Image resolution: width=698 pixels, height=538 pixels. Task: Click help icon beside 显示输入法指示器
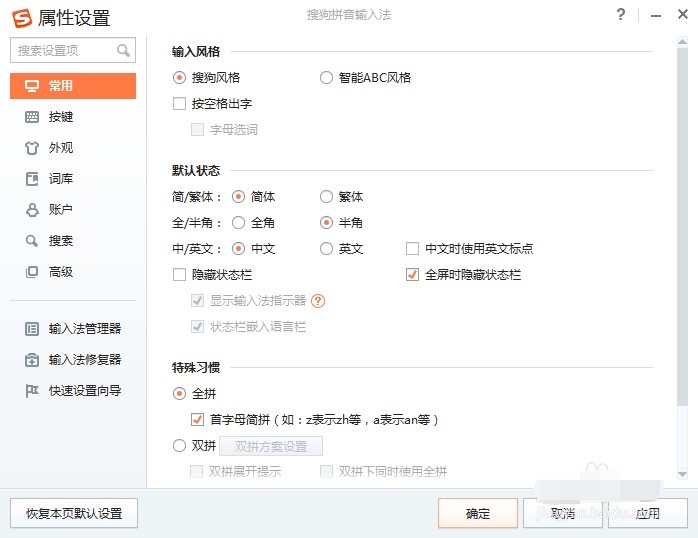[x=319, y=300]
